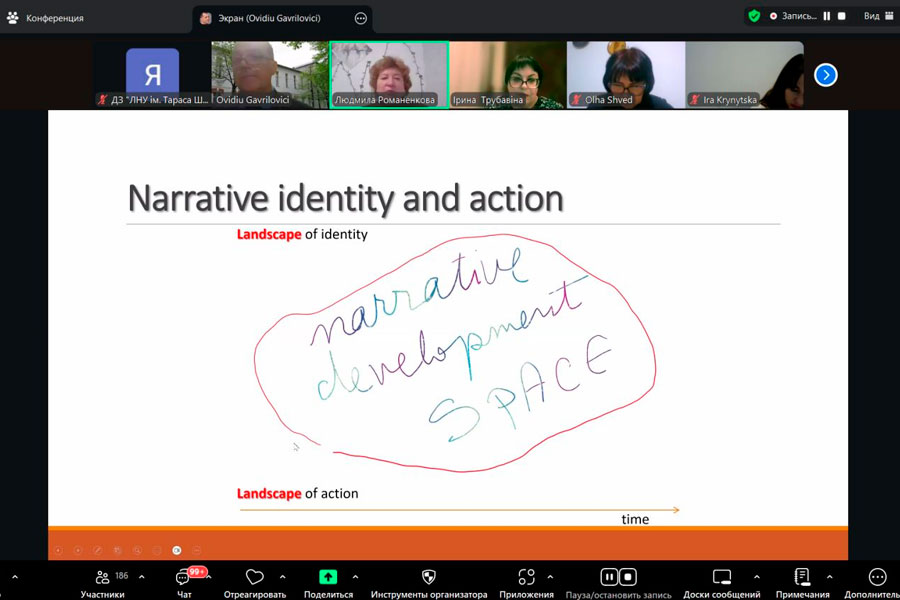Open the Чат chat panel
The height and width of the screenshot is (600, 900).
[x=184, y=578]
